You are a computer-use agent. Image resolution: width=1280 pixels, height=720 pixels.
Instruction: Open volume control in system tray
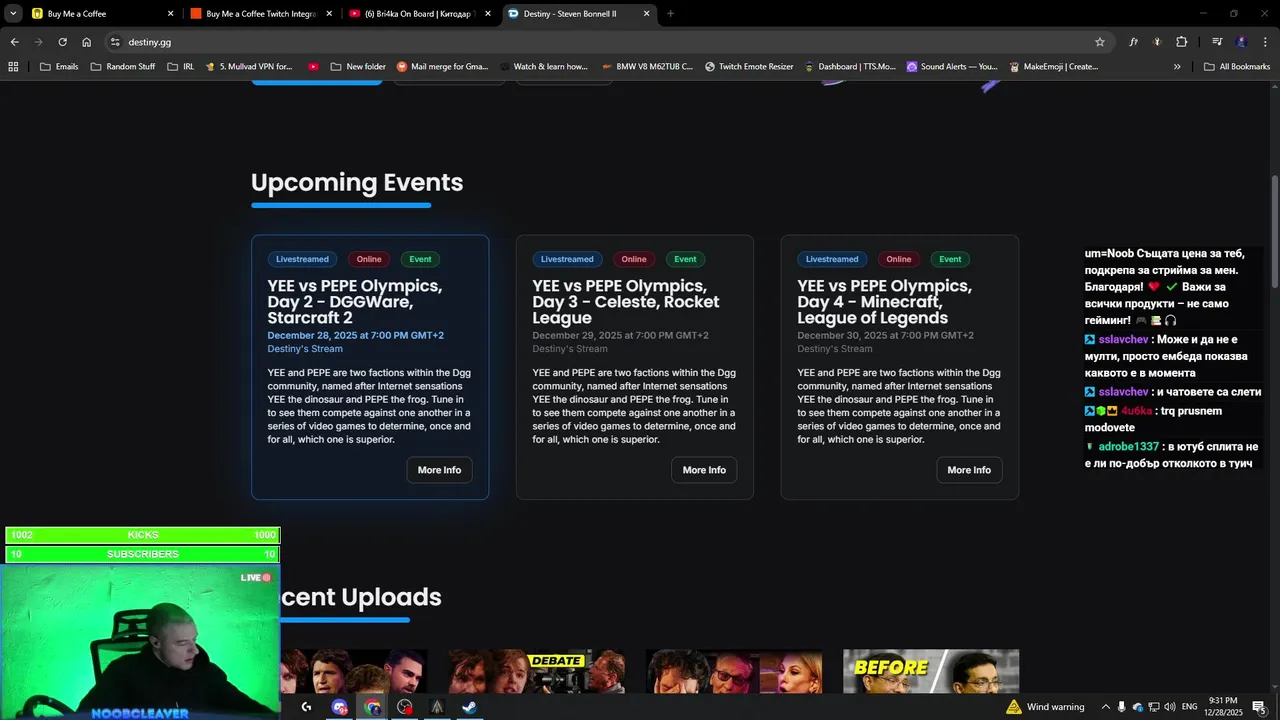point(1169,707)
